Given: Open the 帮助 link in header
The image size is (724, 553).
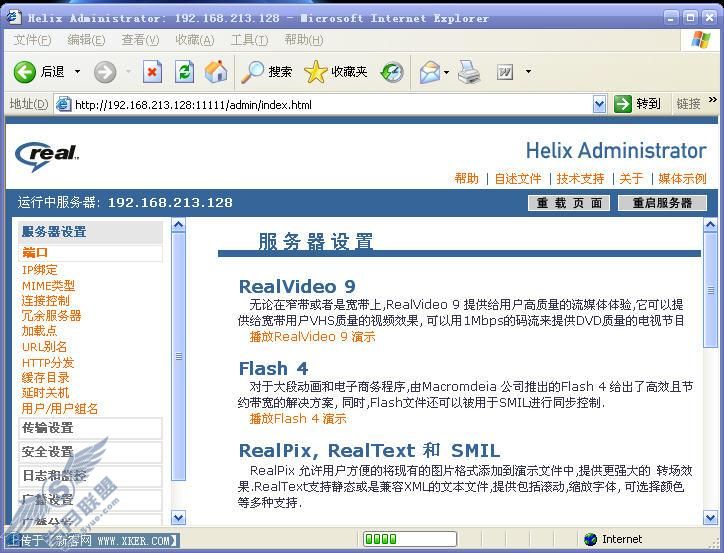Looking at the screenshot, I should pos(466,178).
